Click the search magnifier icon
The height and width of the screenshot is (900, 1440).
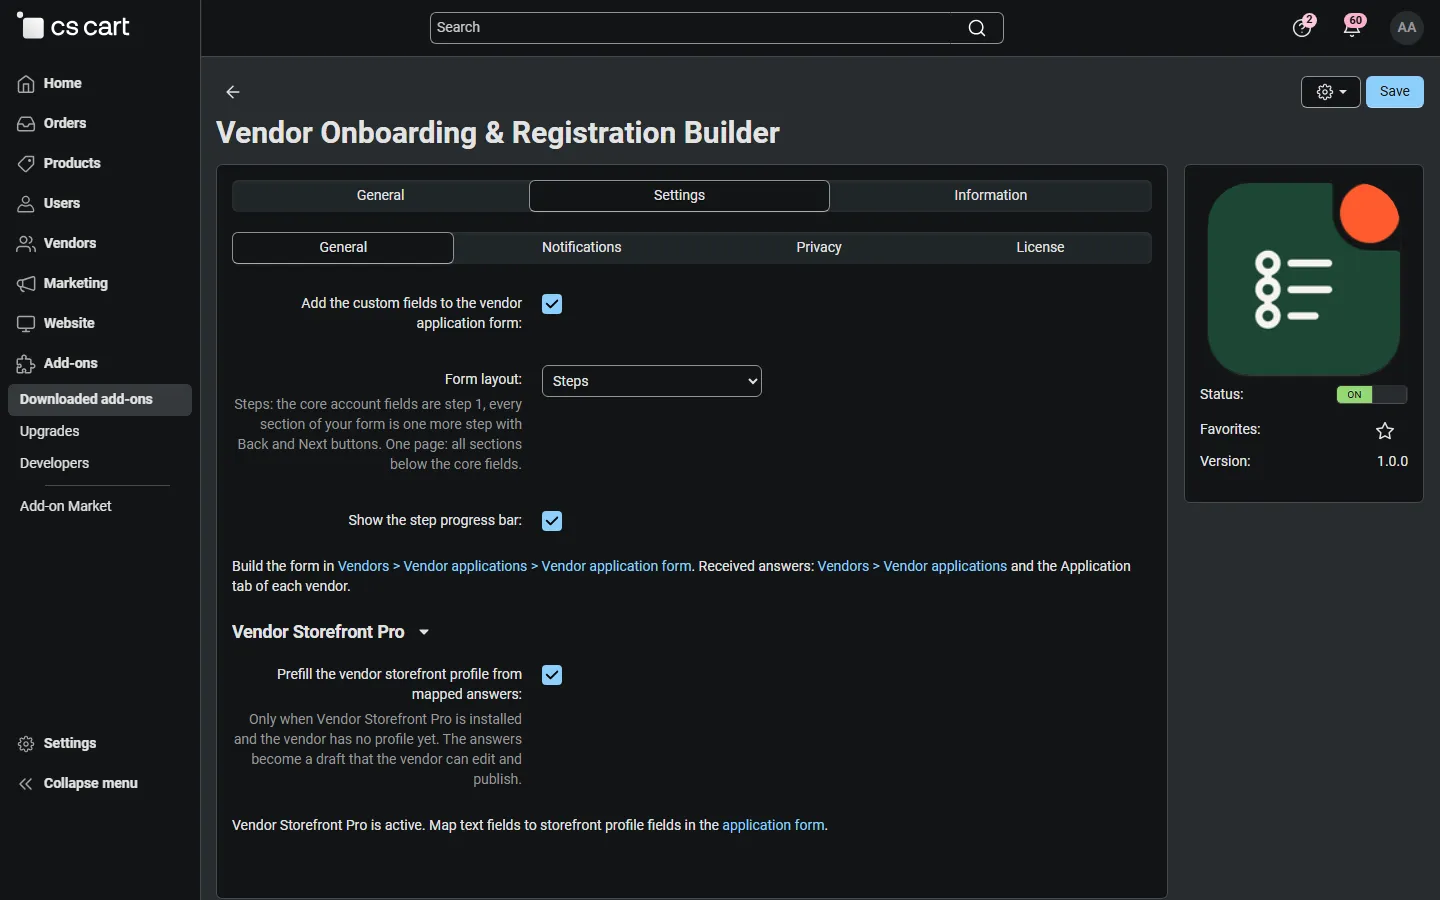977,28
